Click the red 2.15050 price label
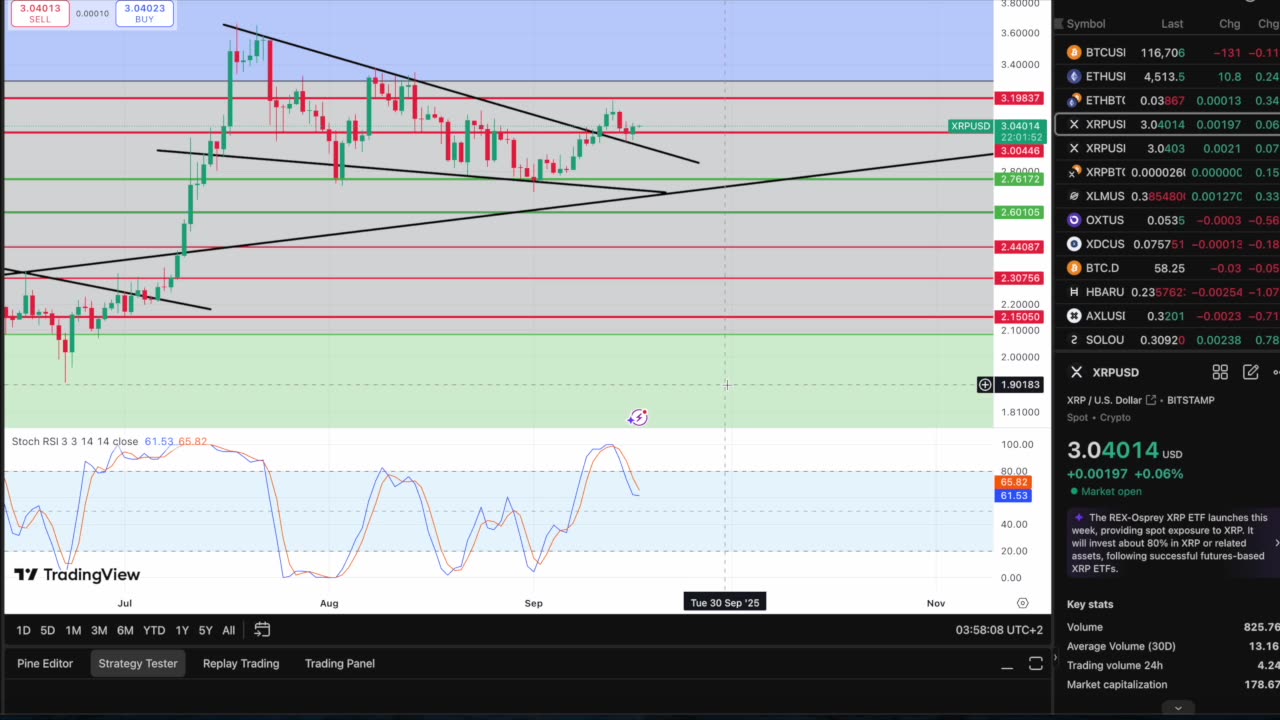Image resolution: width=1280 pixels, height=720 pixels. pyautogui.click(x=1019, y=317)
